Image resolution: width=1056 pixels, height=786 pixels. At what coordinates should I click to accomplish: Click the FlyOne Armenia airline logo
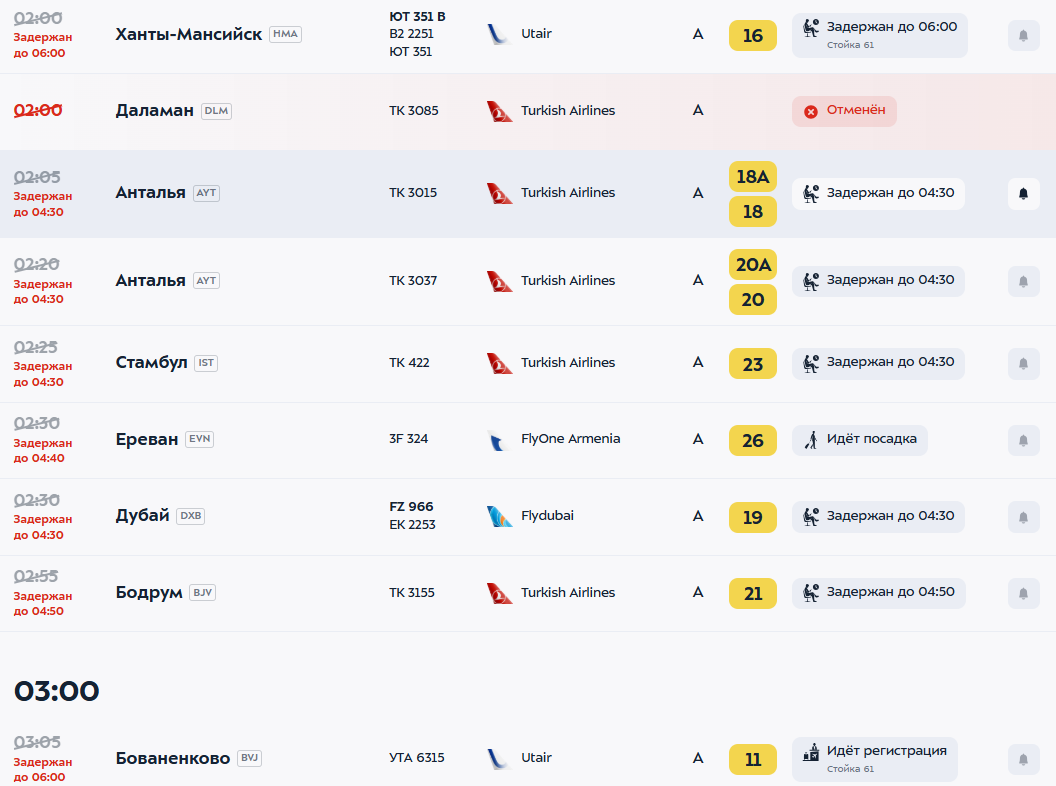click(x=498, y=440)
